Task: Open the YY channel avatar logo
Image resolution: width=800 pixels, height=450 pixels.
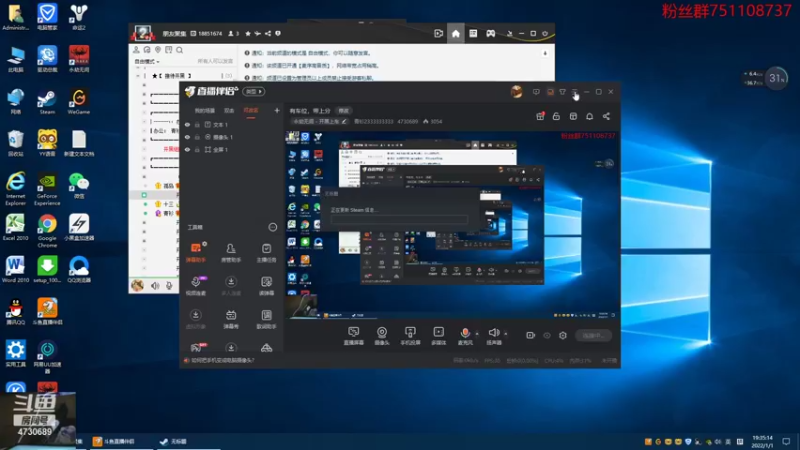Action: pos(142,34)
